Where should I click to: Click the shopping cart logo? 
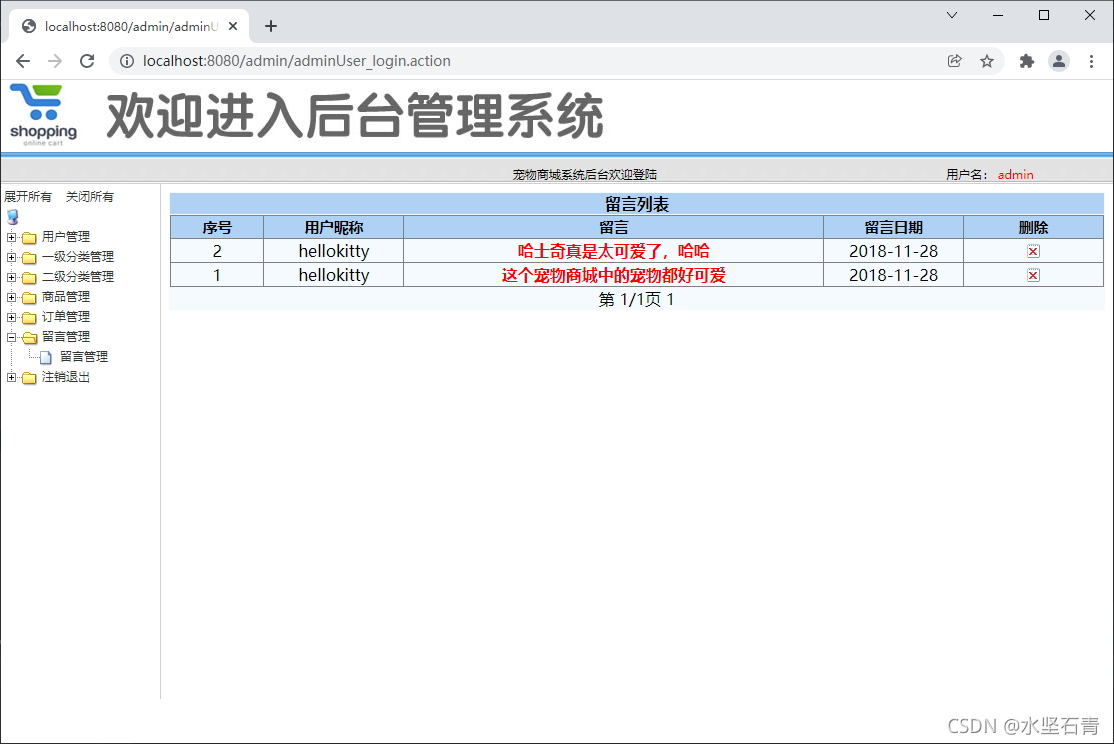coord(43,114)
